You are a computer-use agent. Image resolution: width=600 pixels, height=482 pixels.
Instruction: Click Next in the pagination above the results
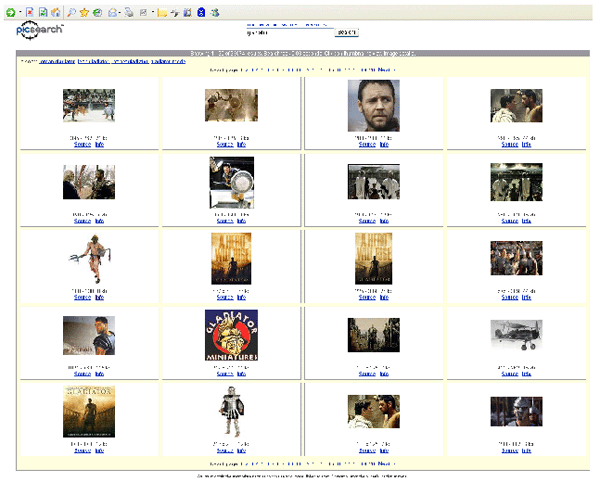click(x=384, y=70)
